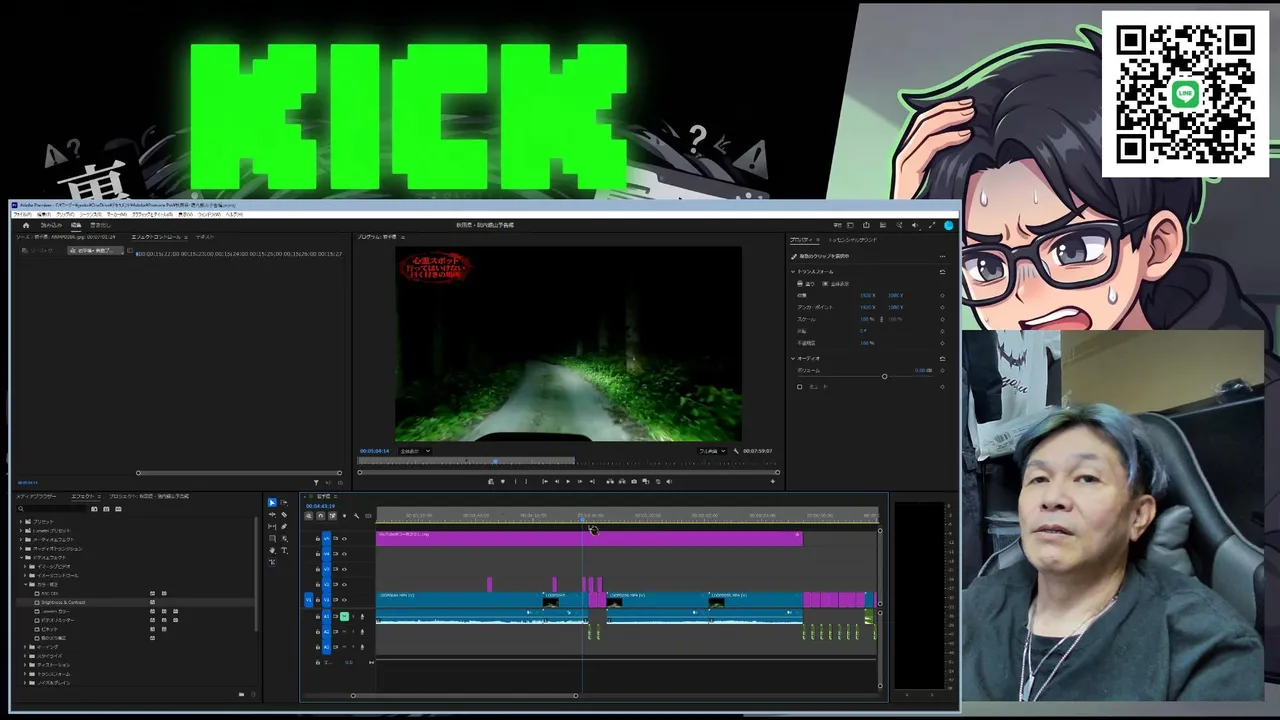Click the Quick Export share icon
The width and height of the screenshot is (1280, 720).
click(x=866, y=225)
